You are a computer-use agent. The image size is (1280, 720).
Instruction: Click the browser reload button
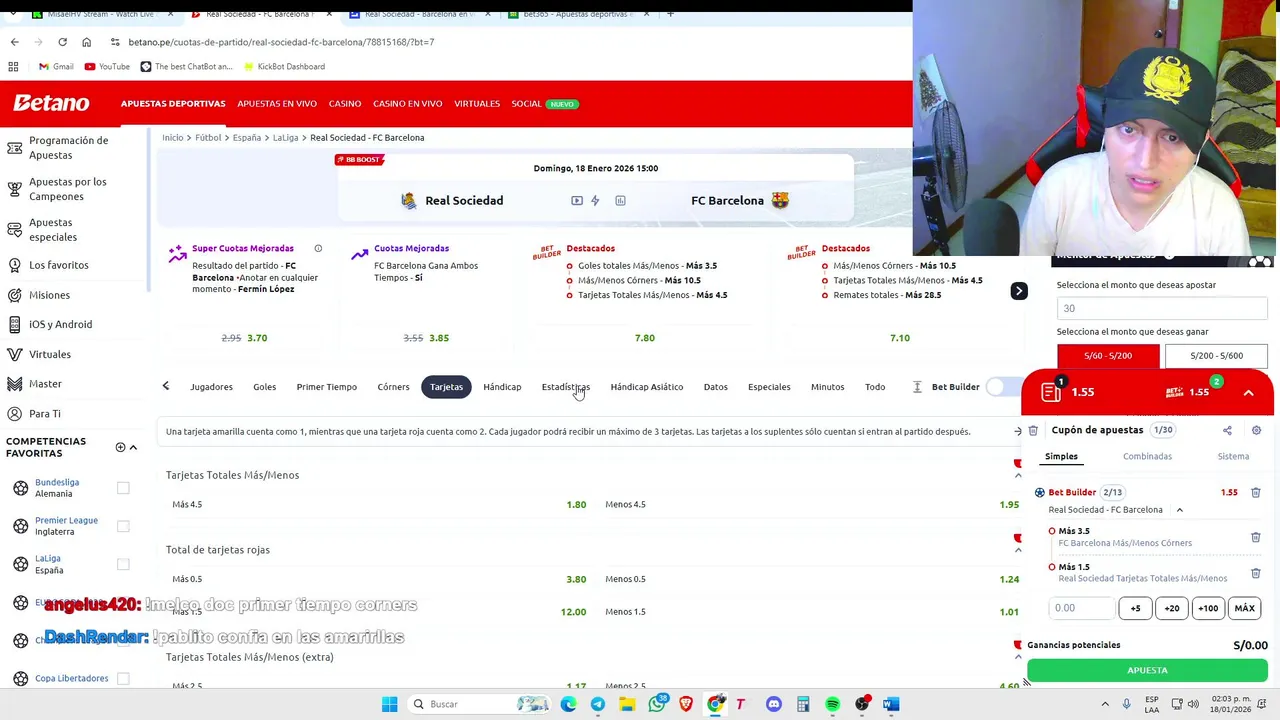click(62, 42)
